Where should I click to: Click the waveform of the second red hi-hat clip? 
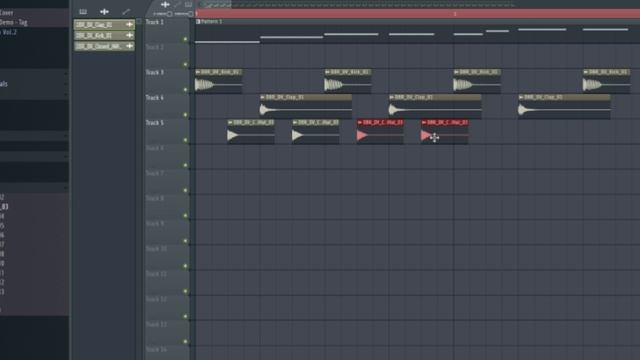point(445,135)
